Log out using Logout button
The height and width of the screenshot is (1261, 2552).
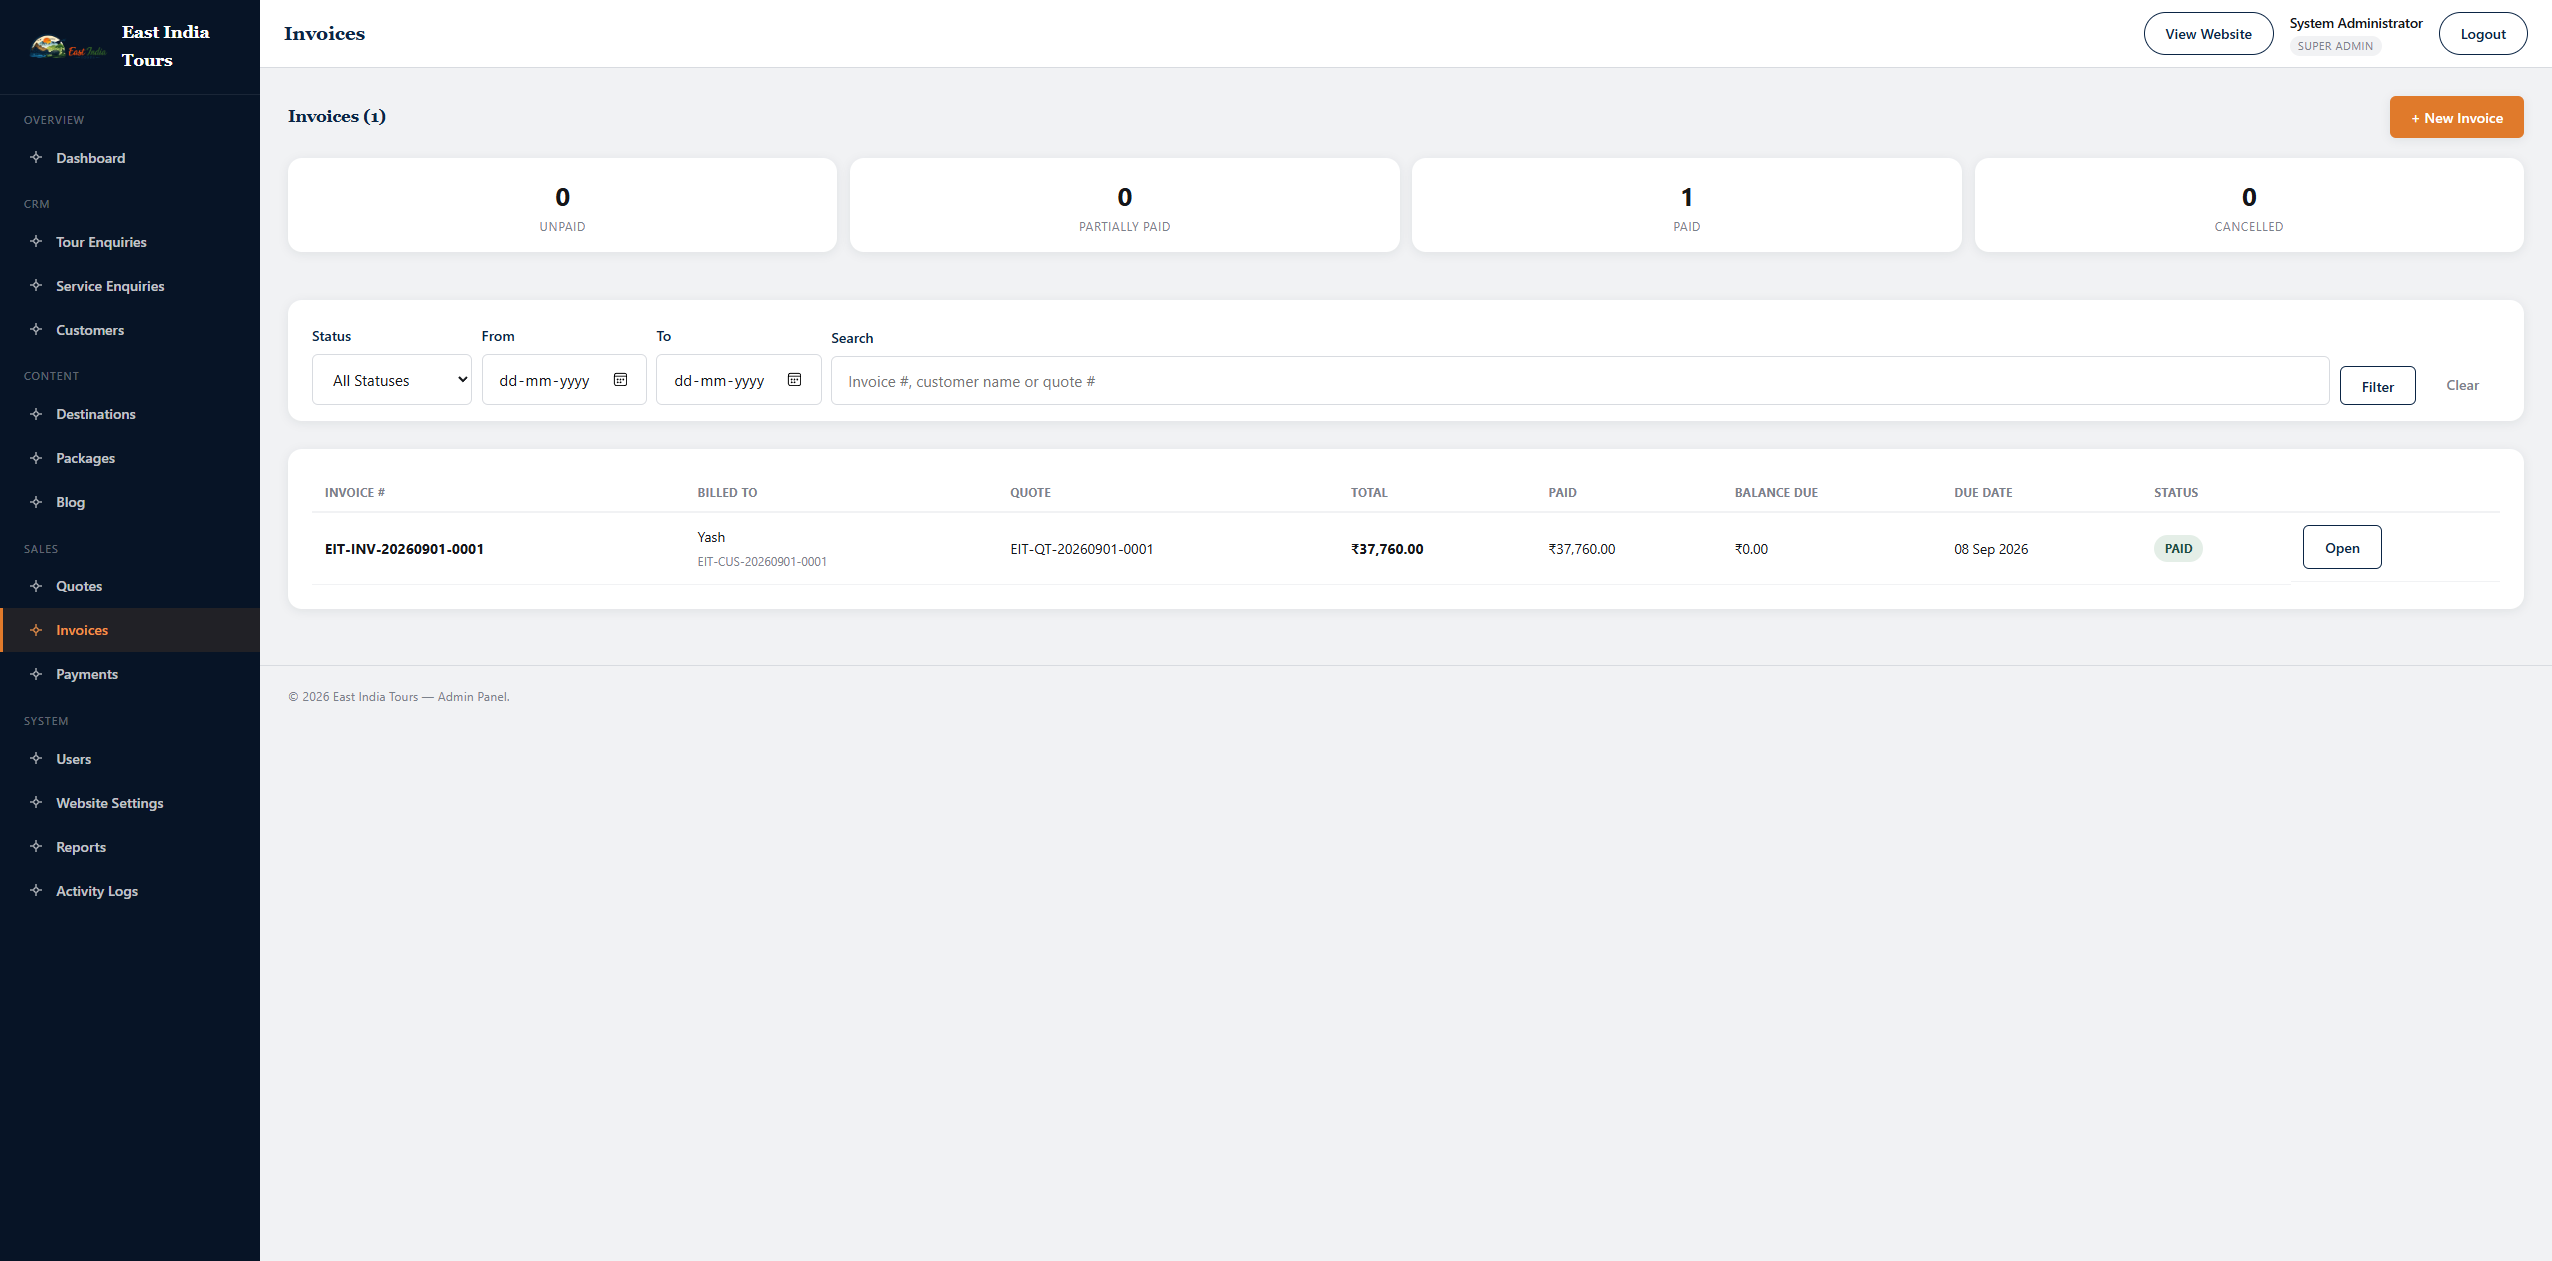[x=2482, y=34]
